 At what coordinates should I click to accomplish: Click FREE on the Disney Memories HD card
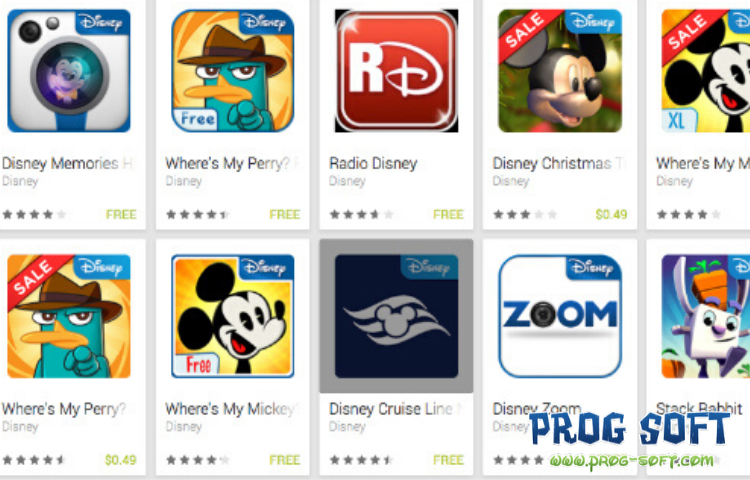(121, 214)
